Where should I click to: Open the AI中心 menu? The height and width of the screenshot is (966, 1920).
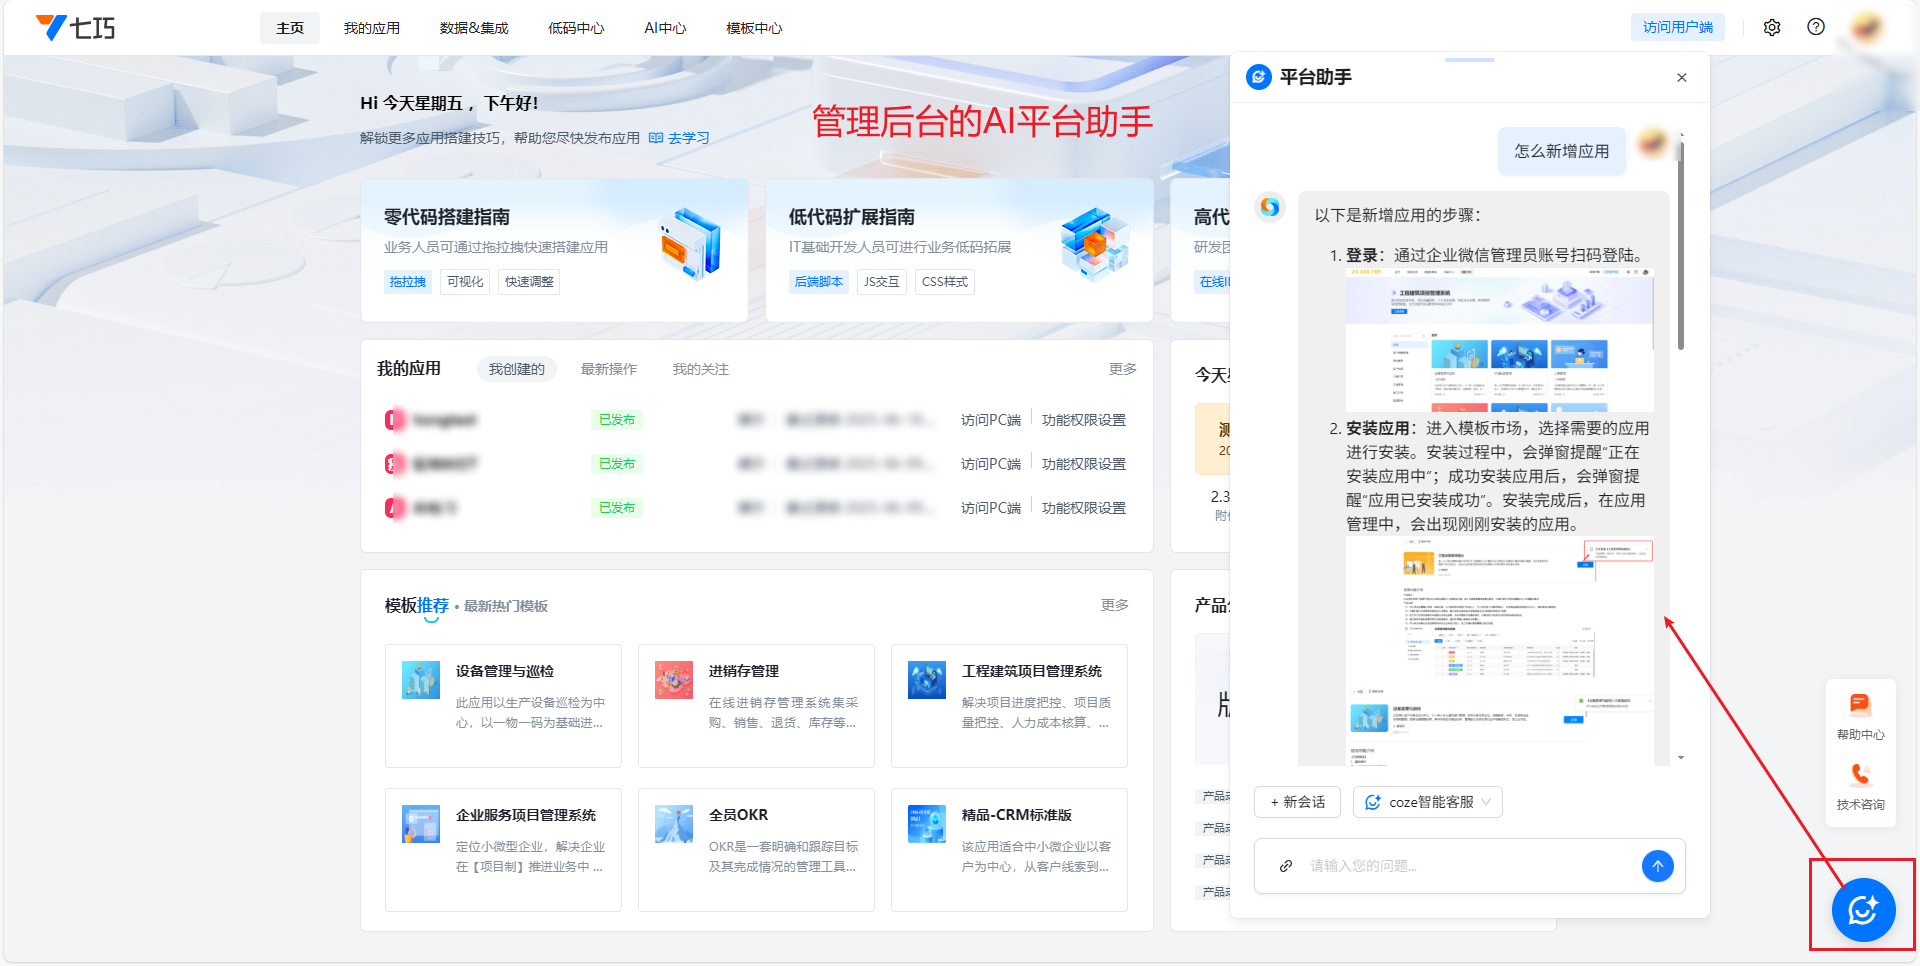click(x=665, y=28)
